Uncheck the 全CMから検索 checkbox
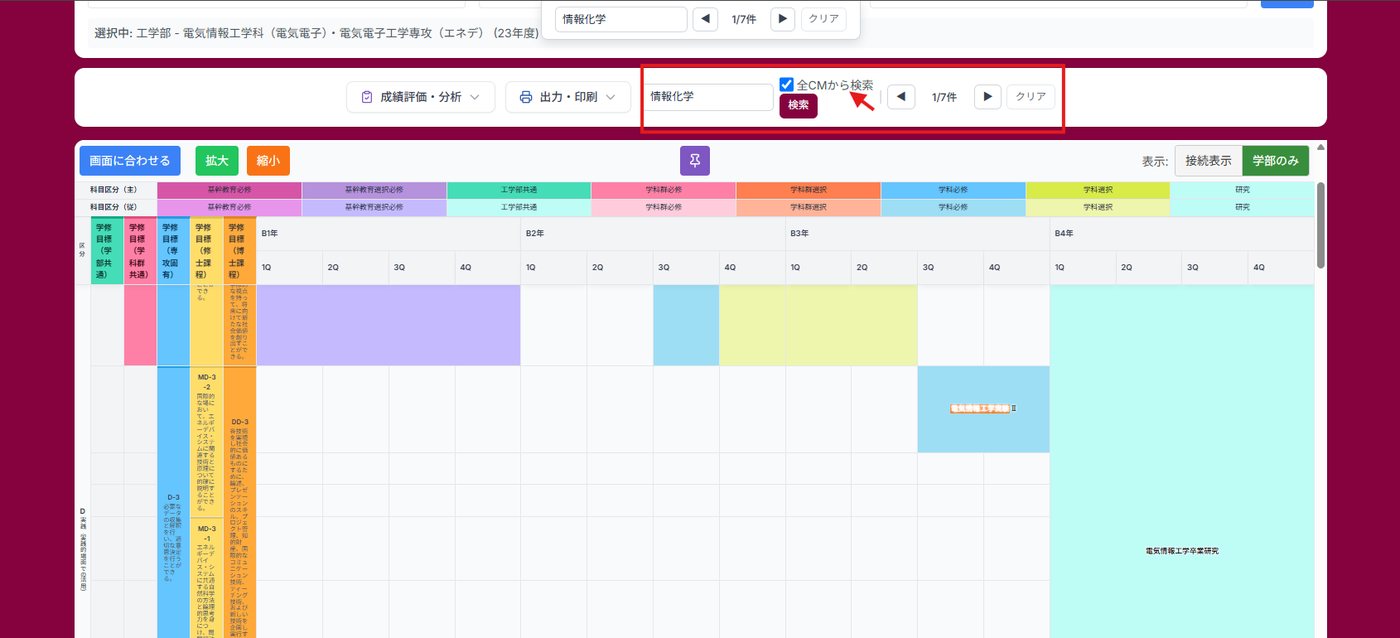 pos(787,85)
